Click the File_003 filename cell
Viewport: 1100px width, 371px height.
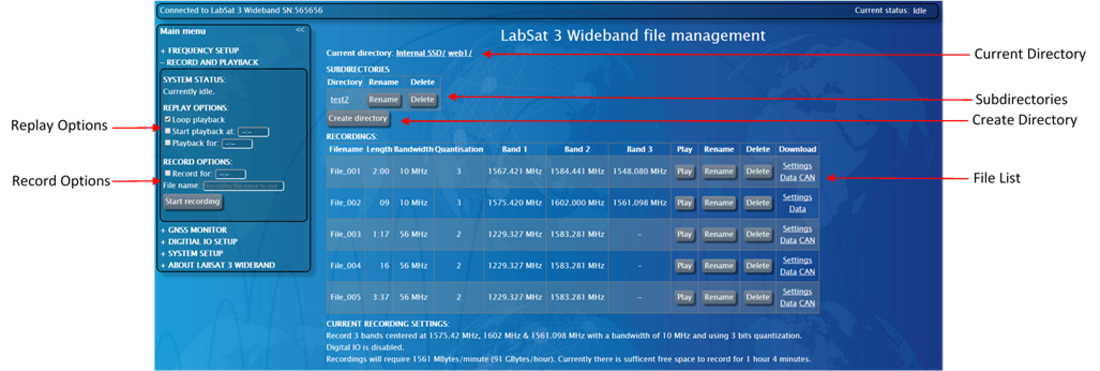pyautogui.click(x=345, y=234)
